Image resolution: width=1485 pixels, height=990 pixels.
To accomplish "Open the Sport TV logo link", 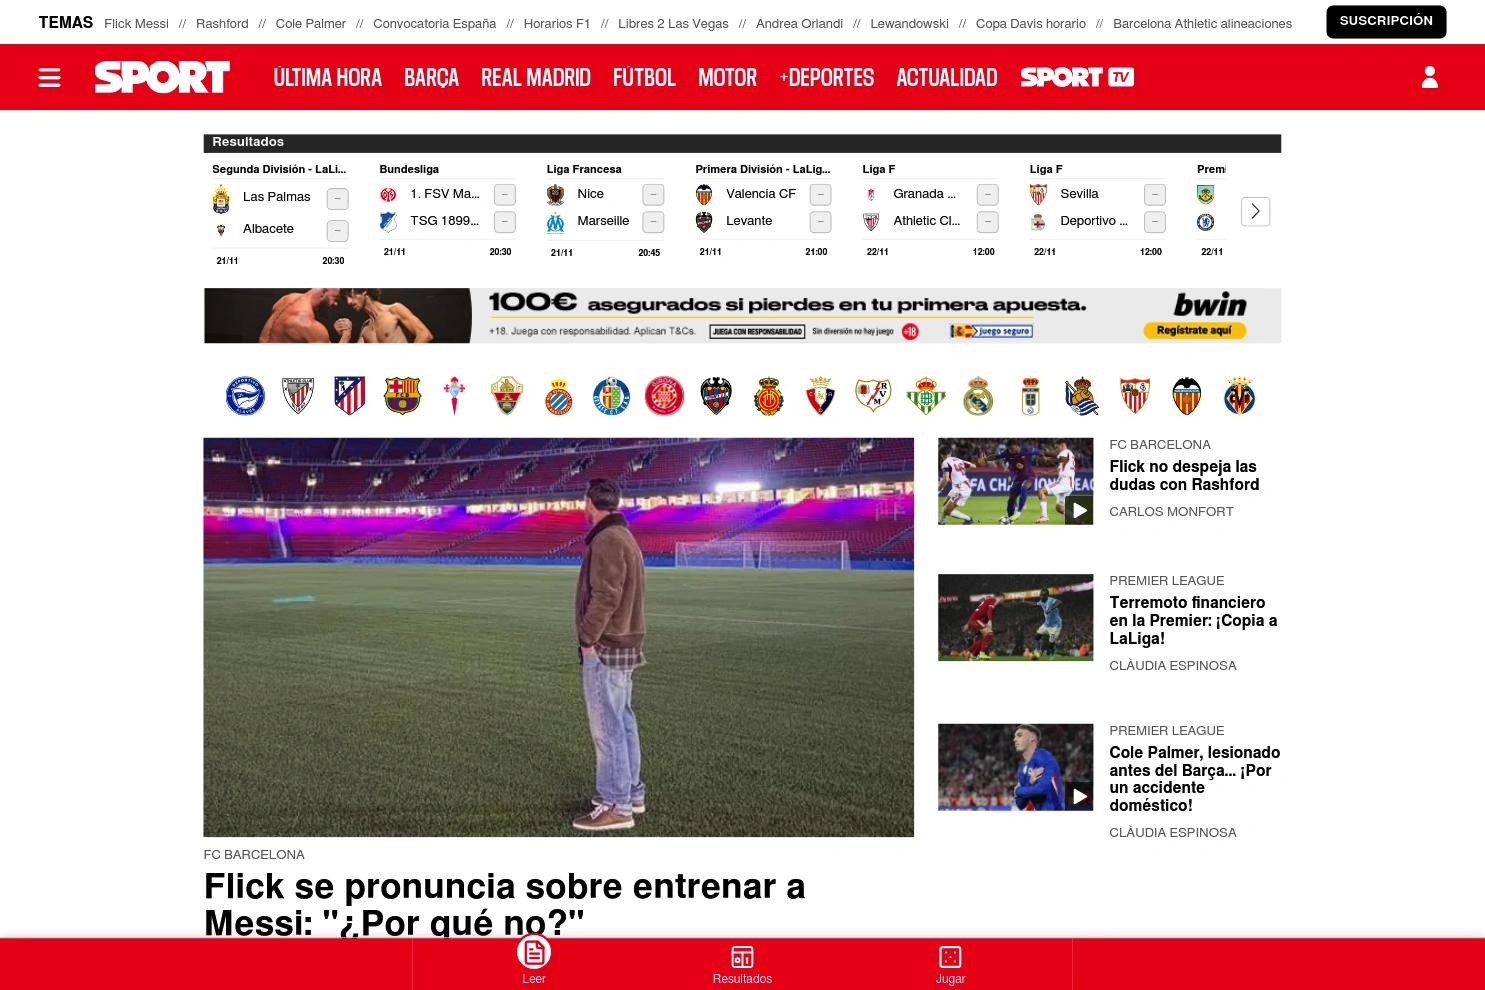I will pyautogui.click(x=1077, y=77).
